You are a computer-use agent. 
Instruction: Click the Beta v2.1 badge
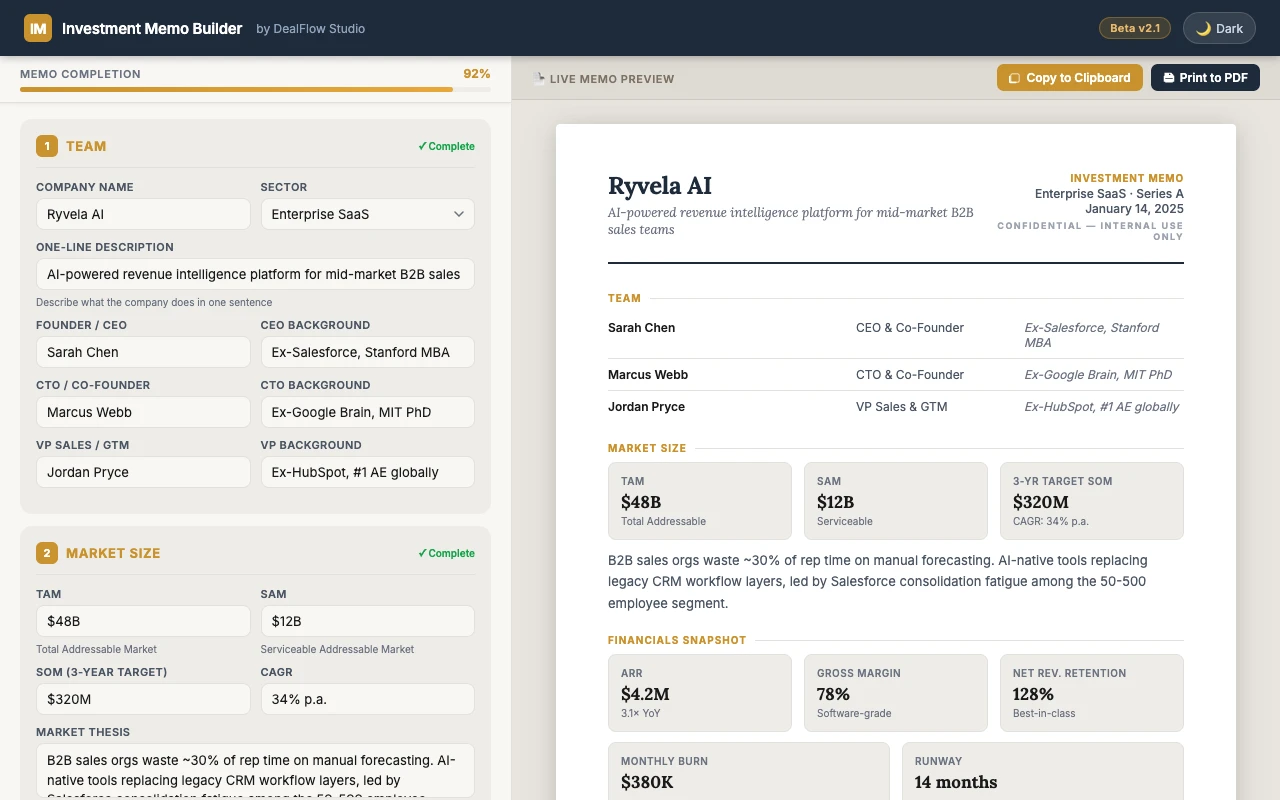[1135, 28]
